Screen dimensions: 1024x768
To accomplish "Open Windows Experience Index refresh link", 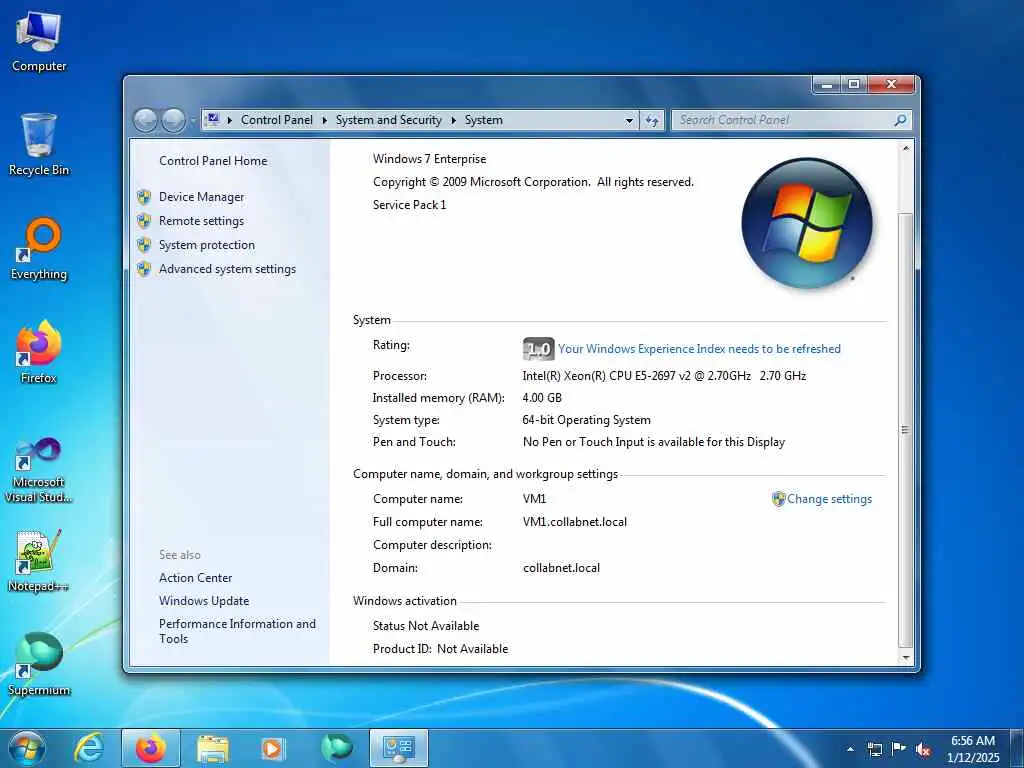I will (x=699, y=349).
